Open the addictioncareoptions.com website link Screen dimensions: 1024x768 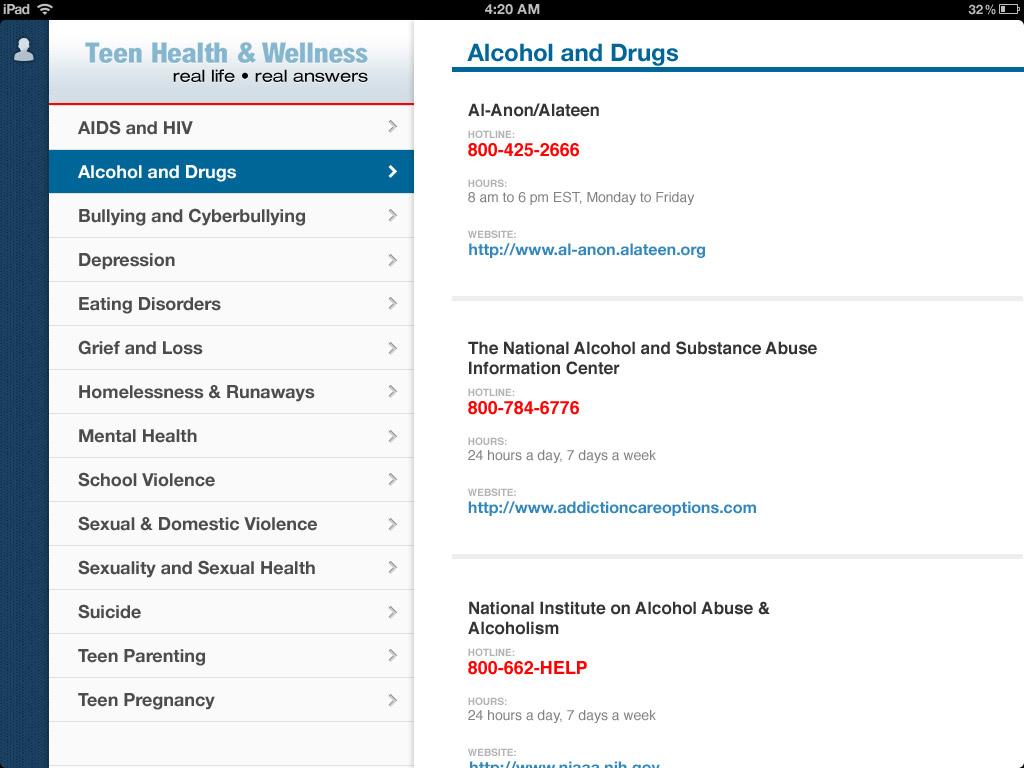(612, 507)
